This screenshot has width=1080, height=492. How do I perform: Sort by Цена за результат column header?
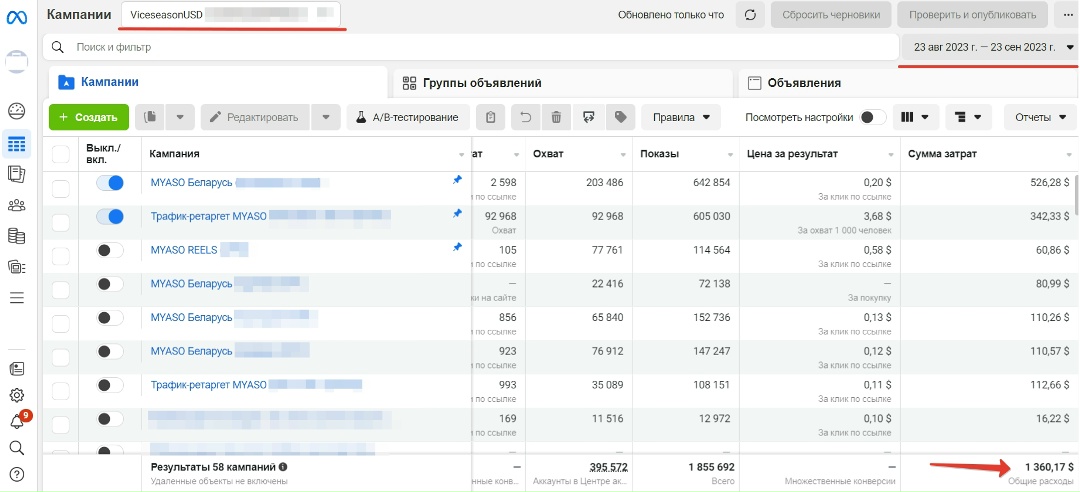[x=792, y=154]
